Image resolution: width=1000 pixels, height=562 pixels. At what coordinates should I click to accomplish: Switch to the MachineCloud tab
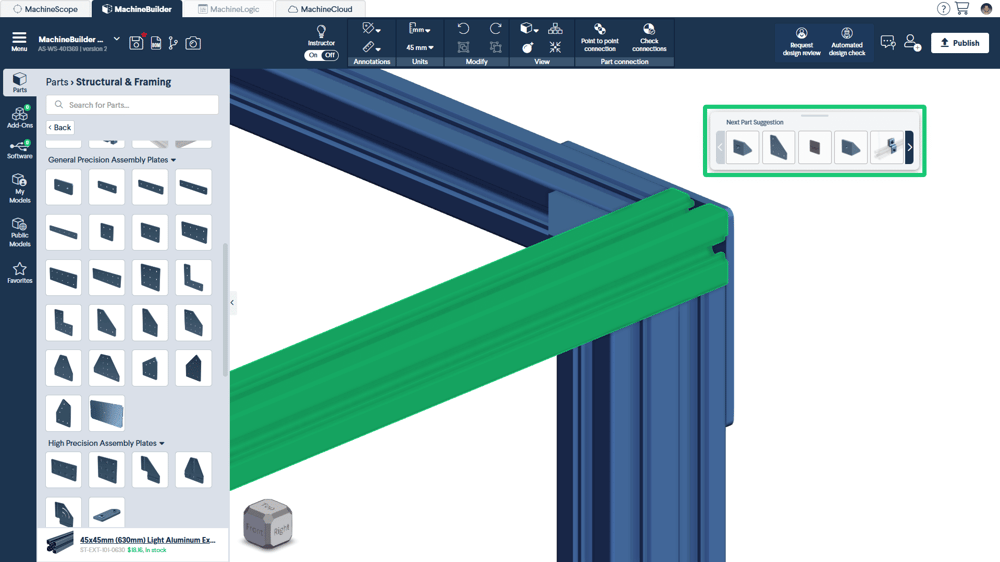(320, 9)
